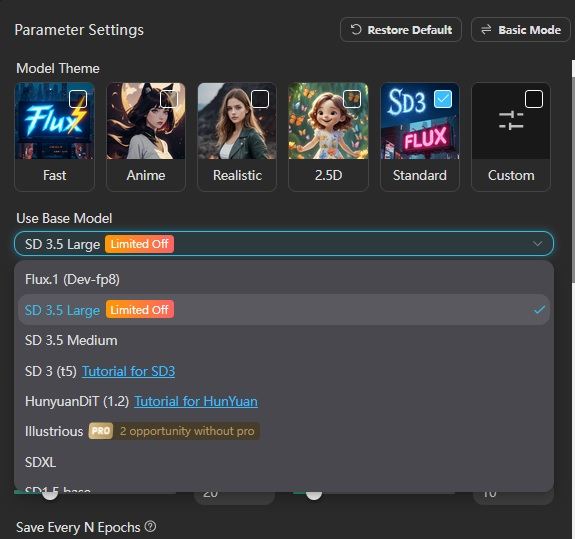Click the PRO badge next to Illustrious
Screen dimensions: 575x539
(x=100, y=431)
